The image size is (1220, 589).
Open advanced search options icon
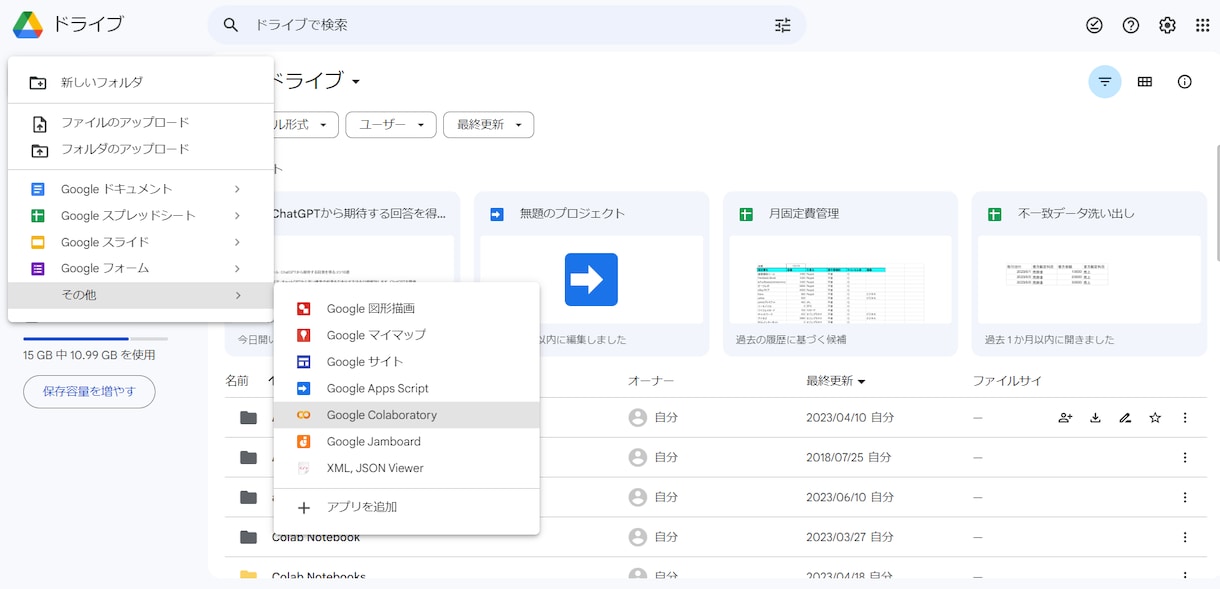783,25
